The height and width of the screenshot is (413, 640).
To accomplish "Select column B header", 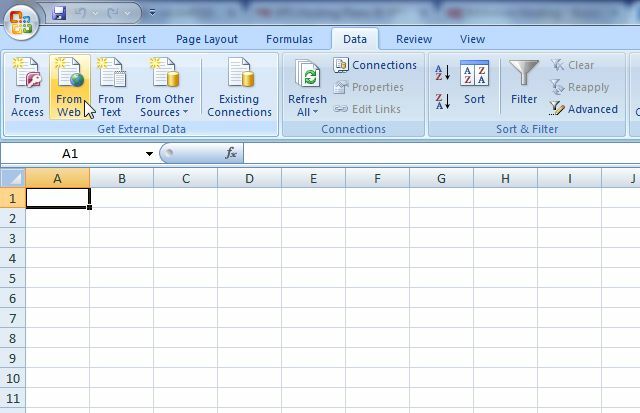I will pos(122,178).
